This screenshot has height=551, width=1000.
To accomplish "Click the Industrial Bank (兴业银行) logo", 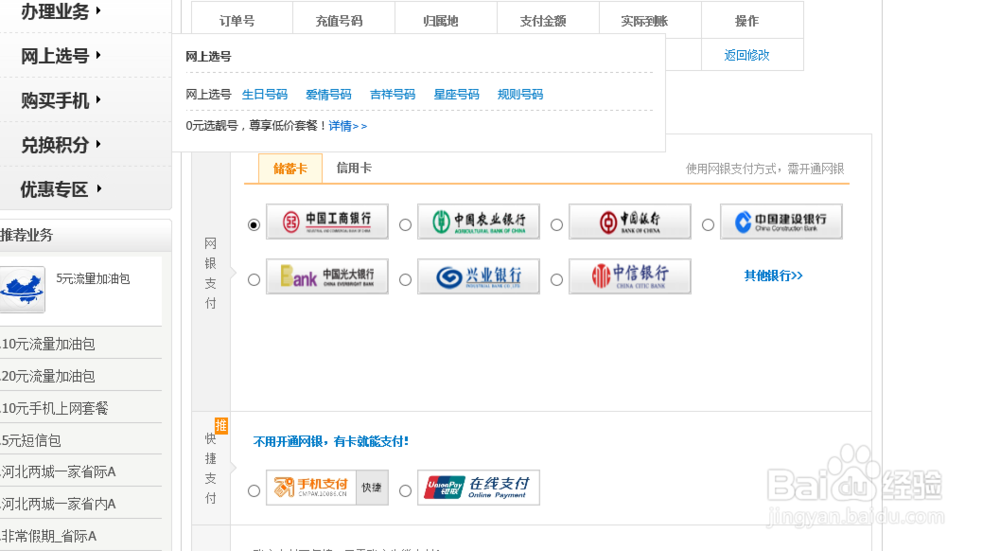I will 478,276.
